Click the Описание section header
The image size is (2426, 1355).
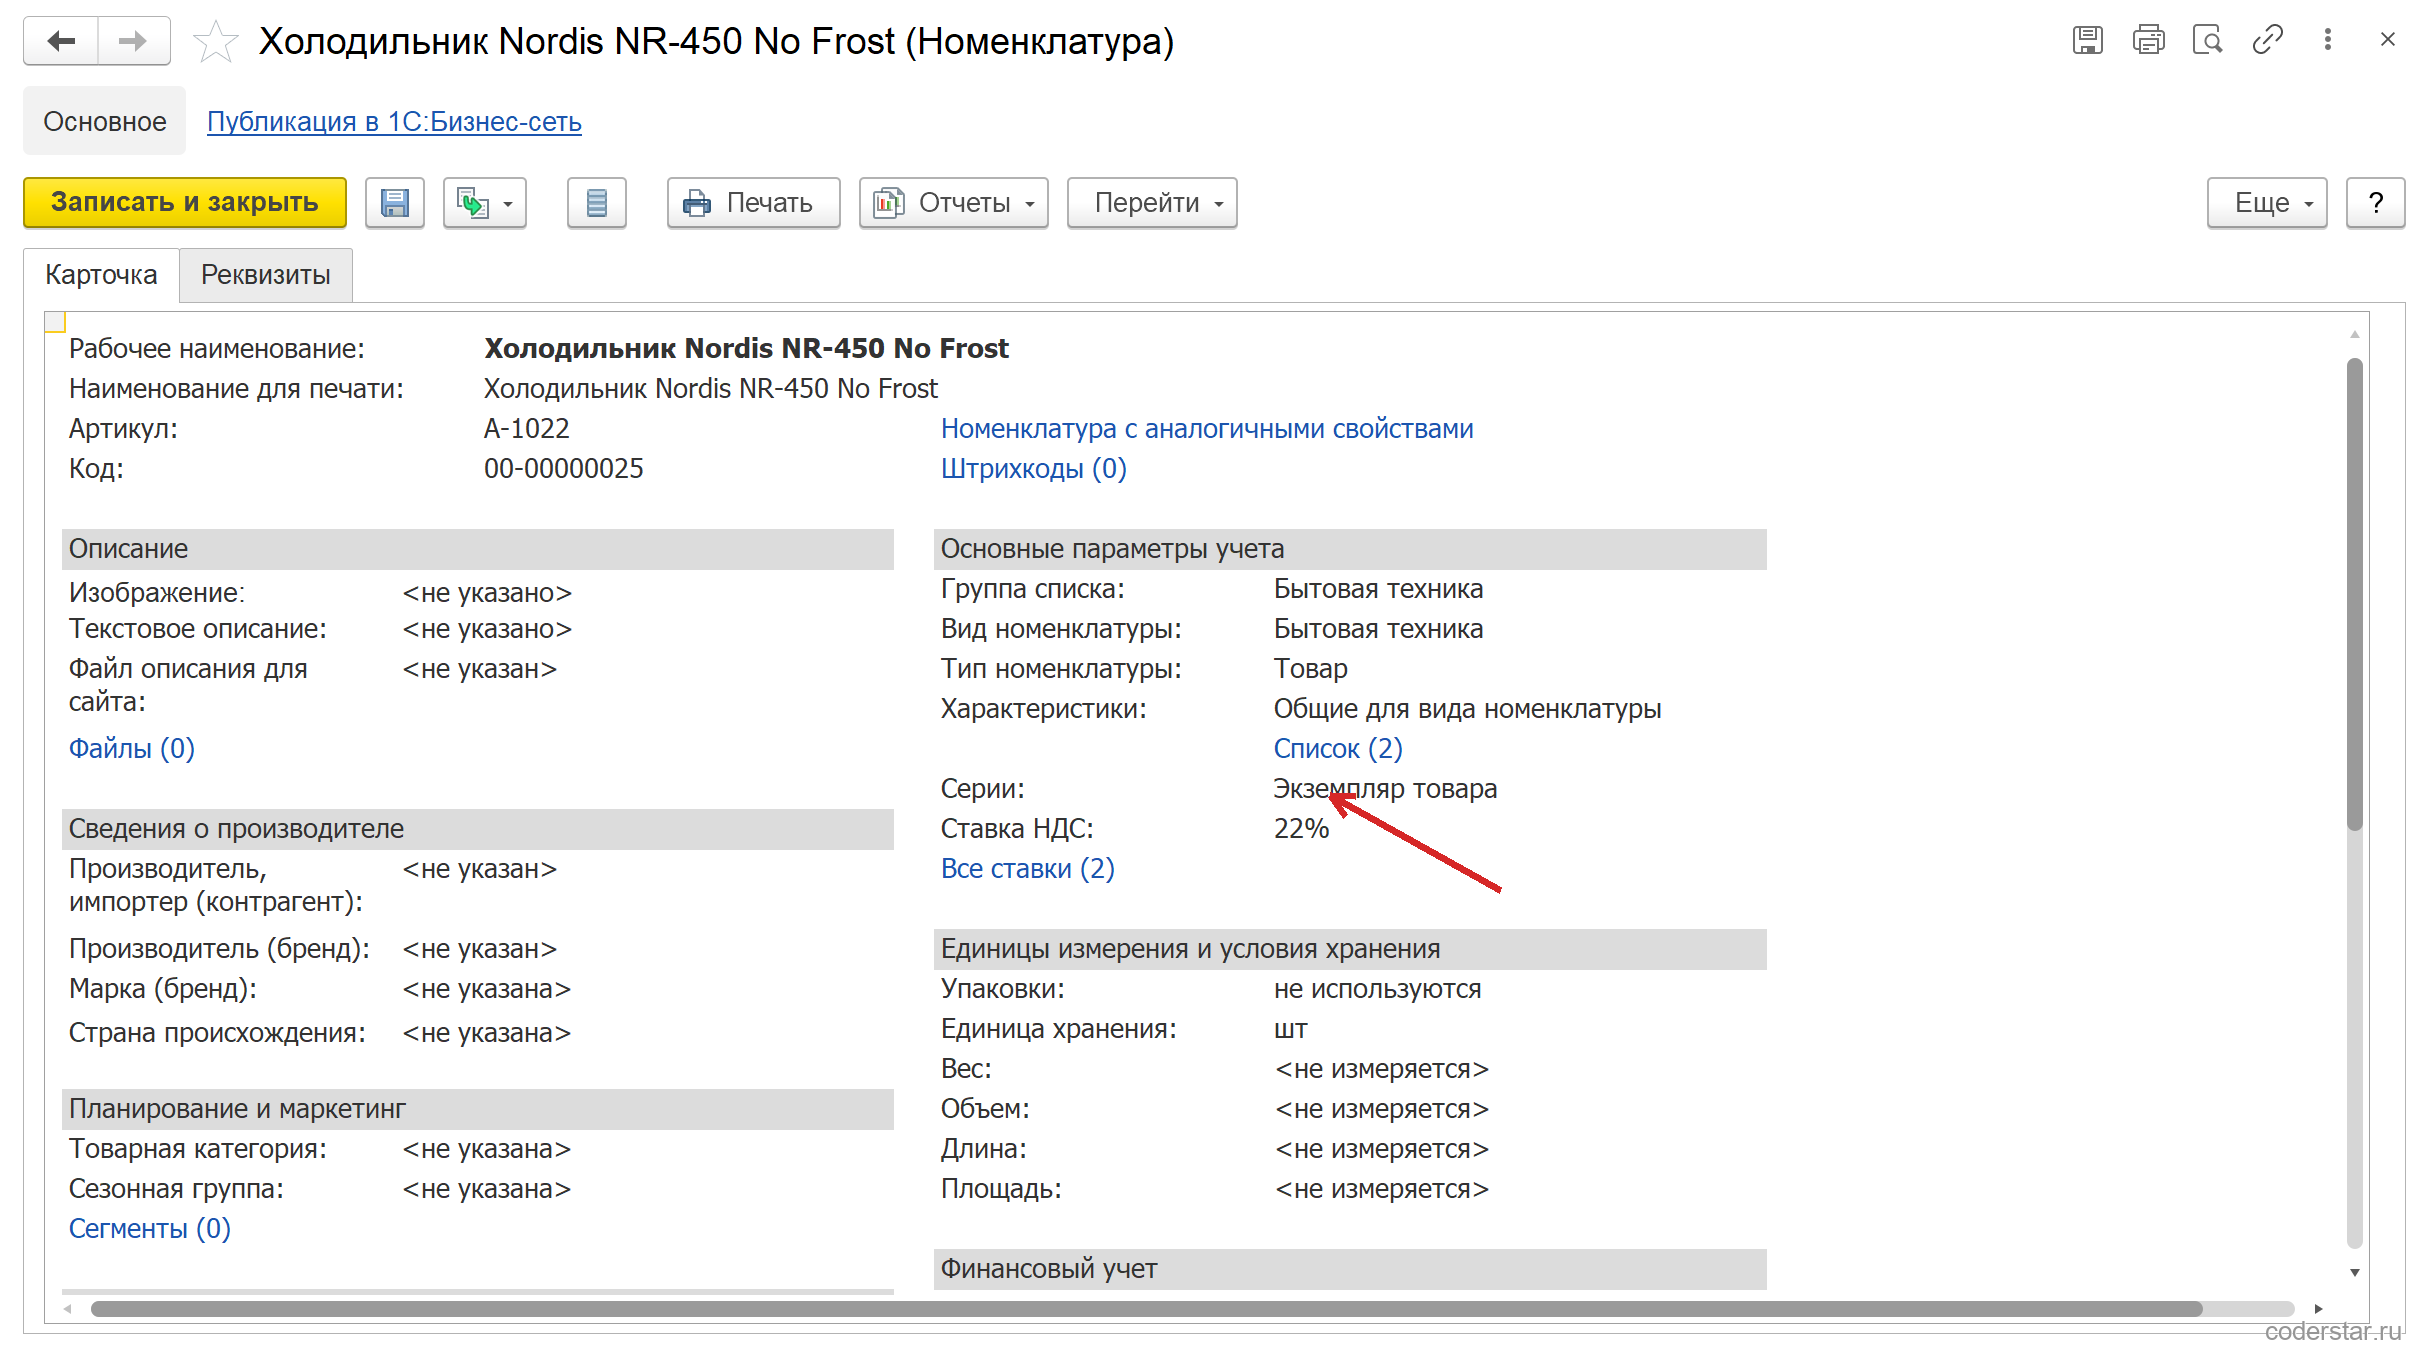[478, 549]
